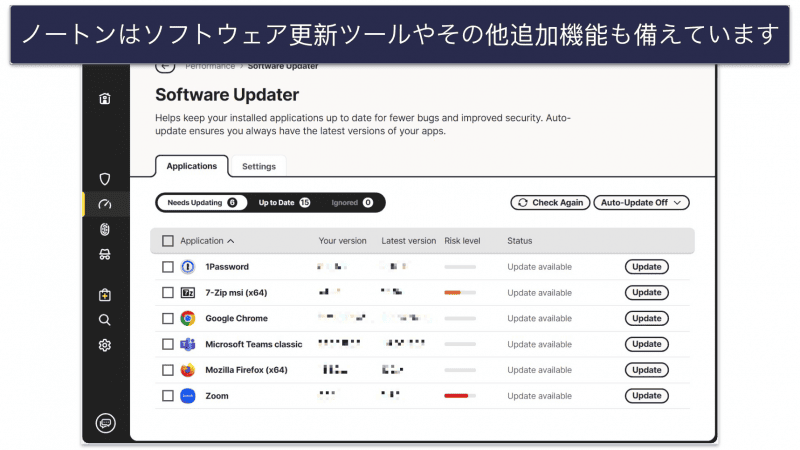Open the Home icon in sidebar

tap(105, 98)
